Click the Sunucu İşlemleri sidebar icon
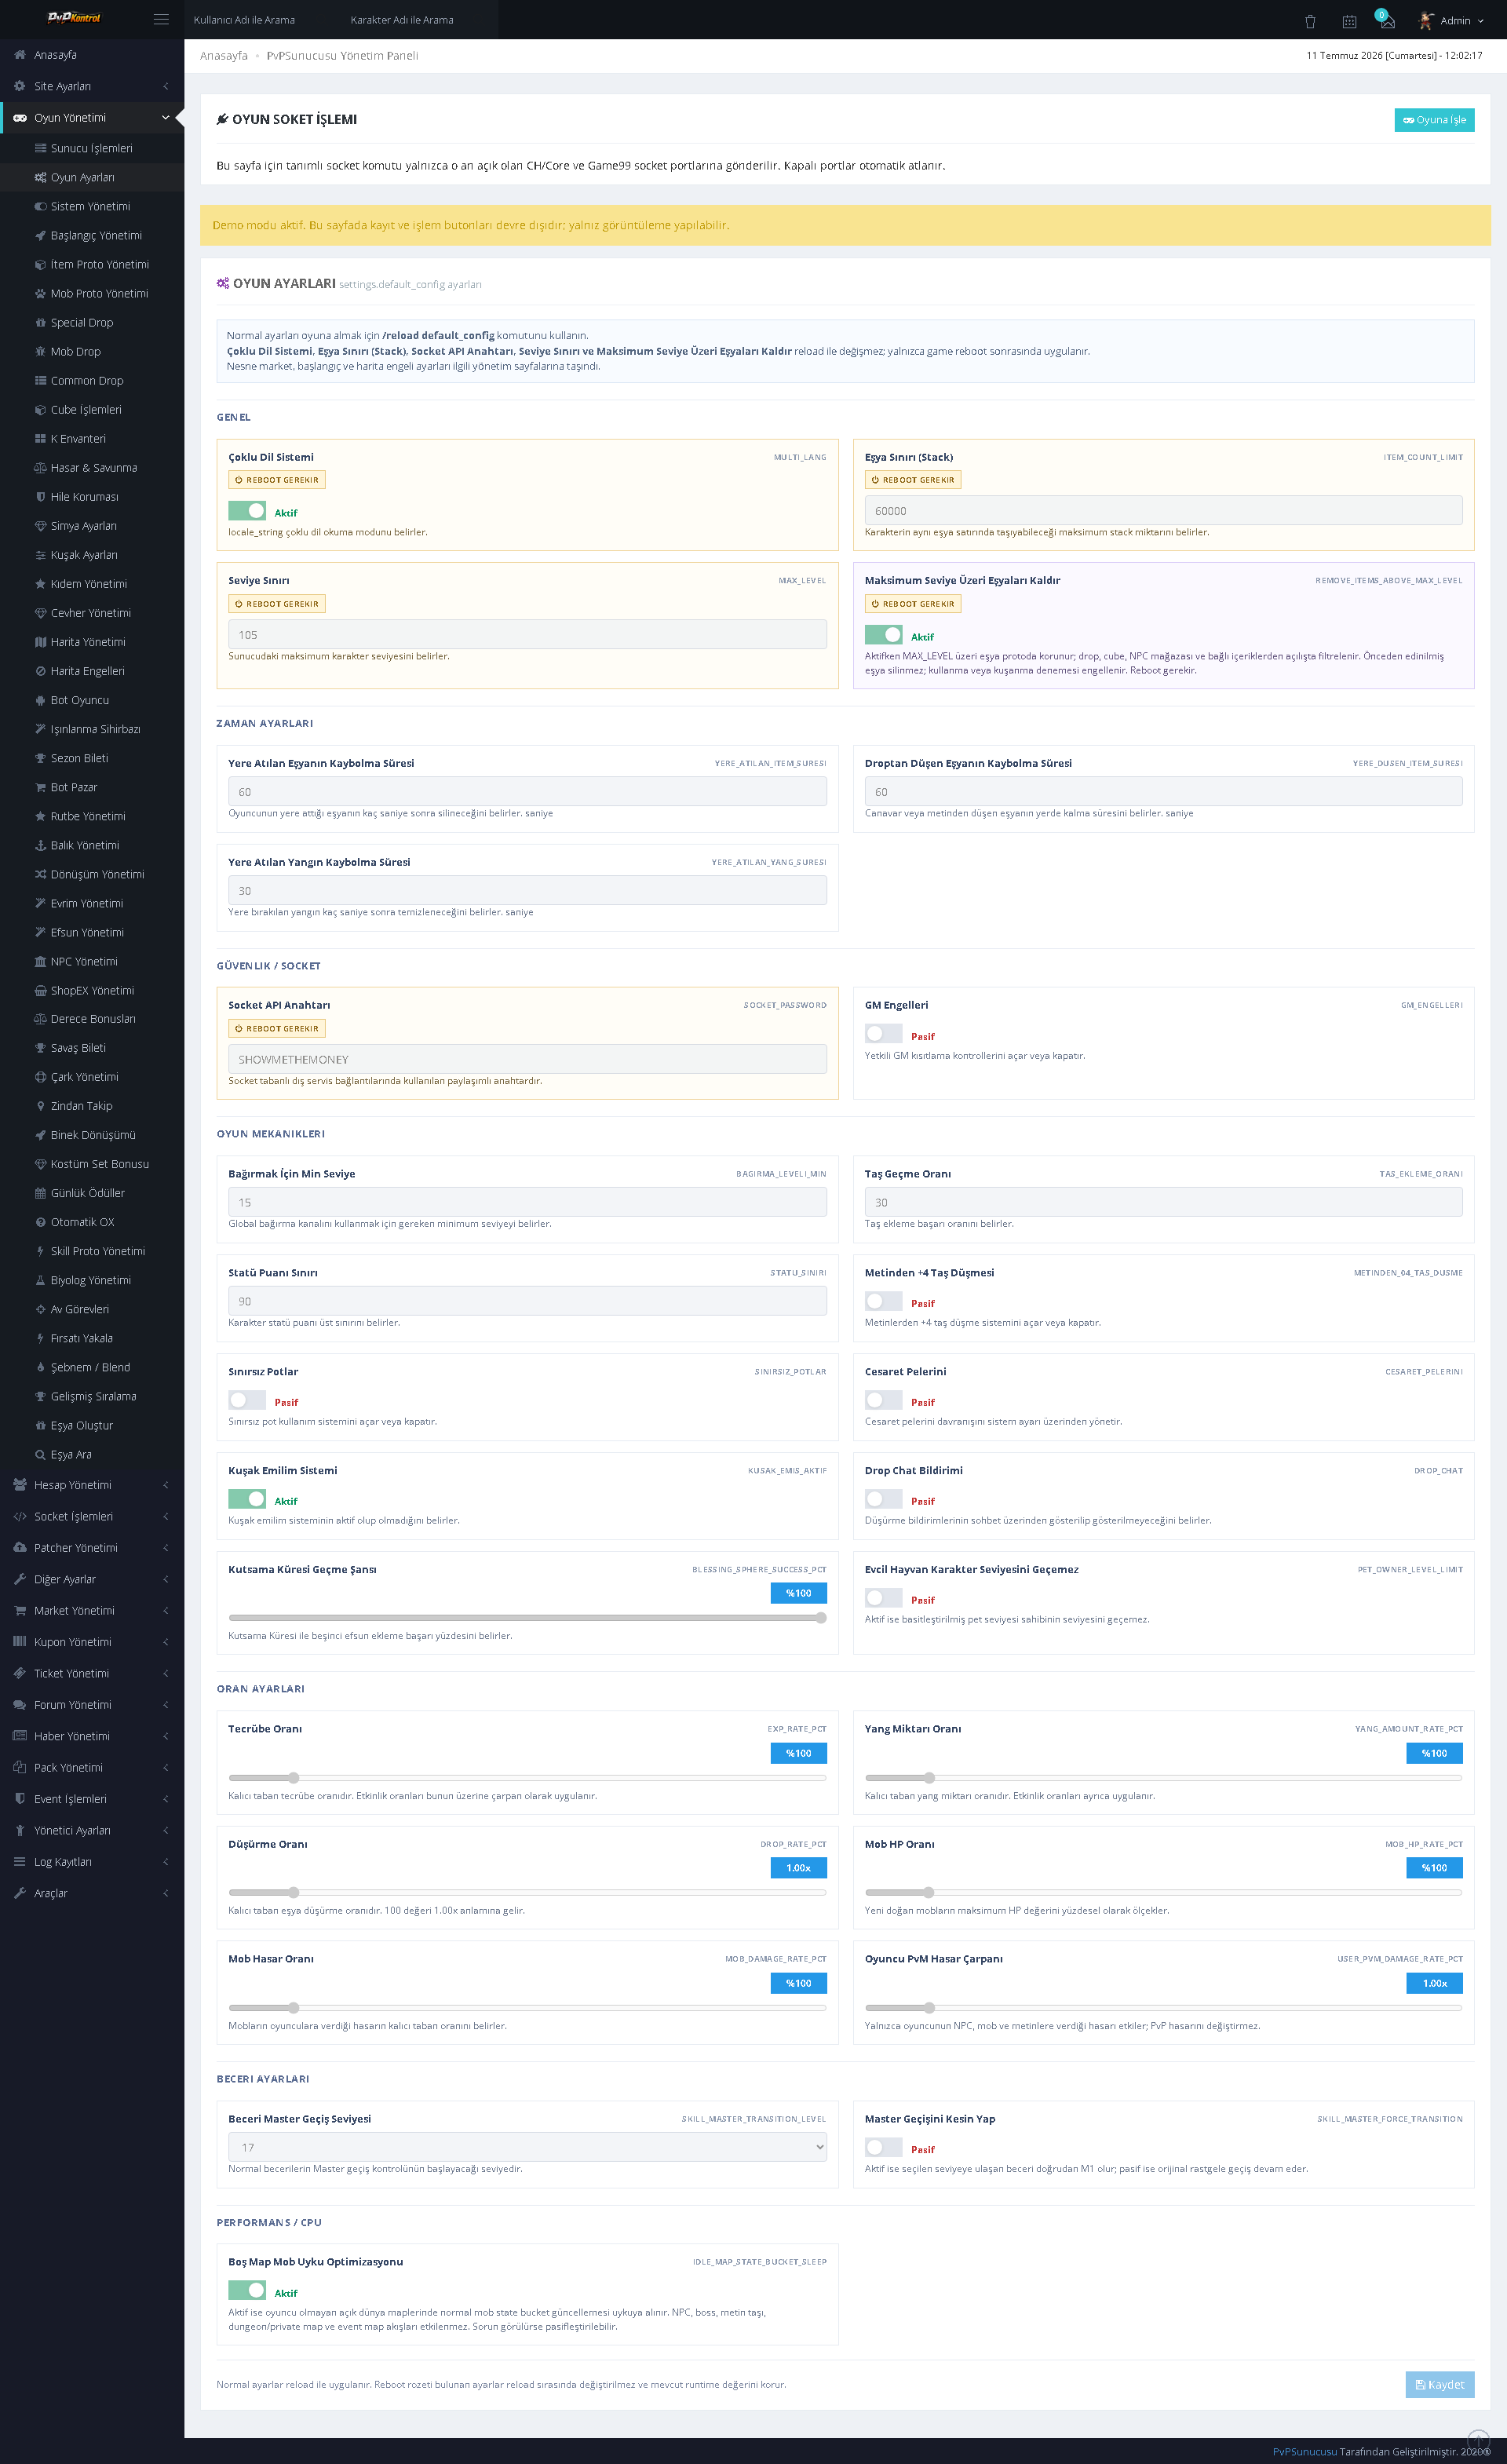 40,148
